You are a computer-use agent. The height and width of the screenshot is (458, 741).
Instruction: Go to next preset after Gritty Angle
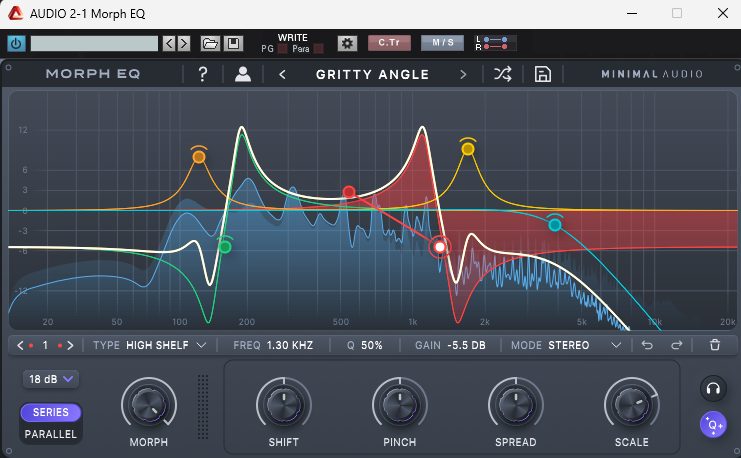463,74
